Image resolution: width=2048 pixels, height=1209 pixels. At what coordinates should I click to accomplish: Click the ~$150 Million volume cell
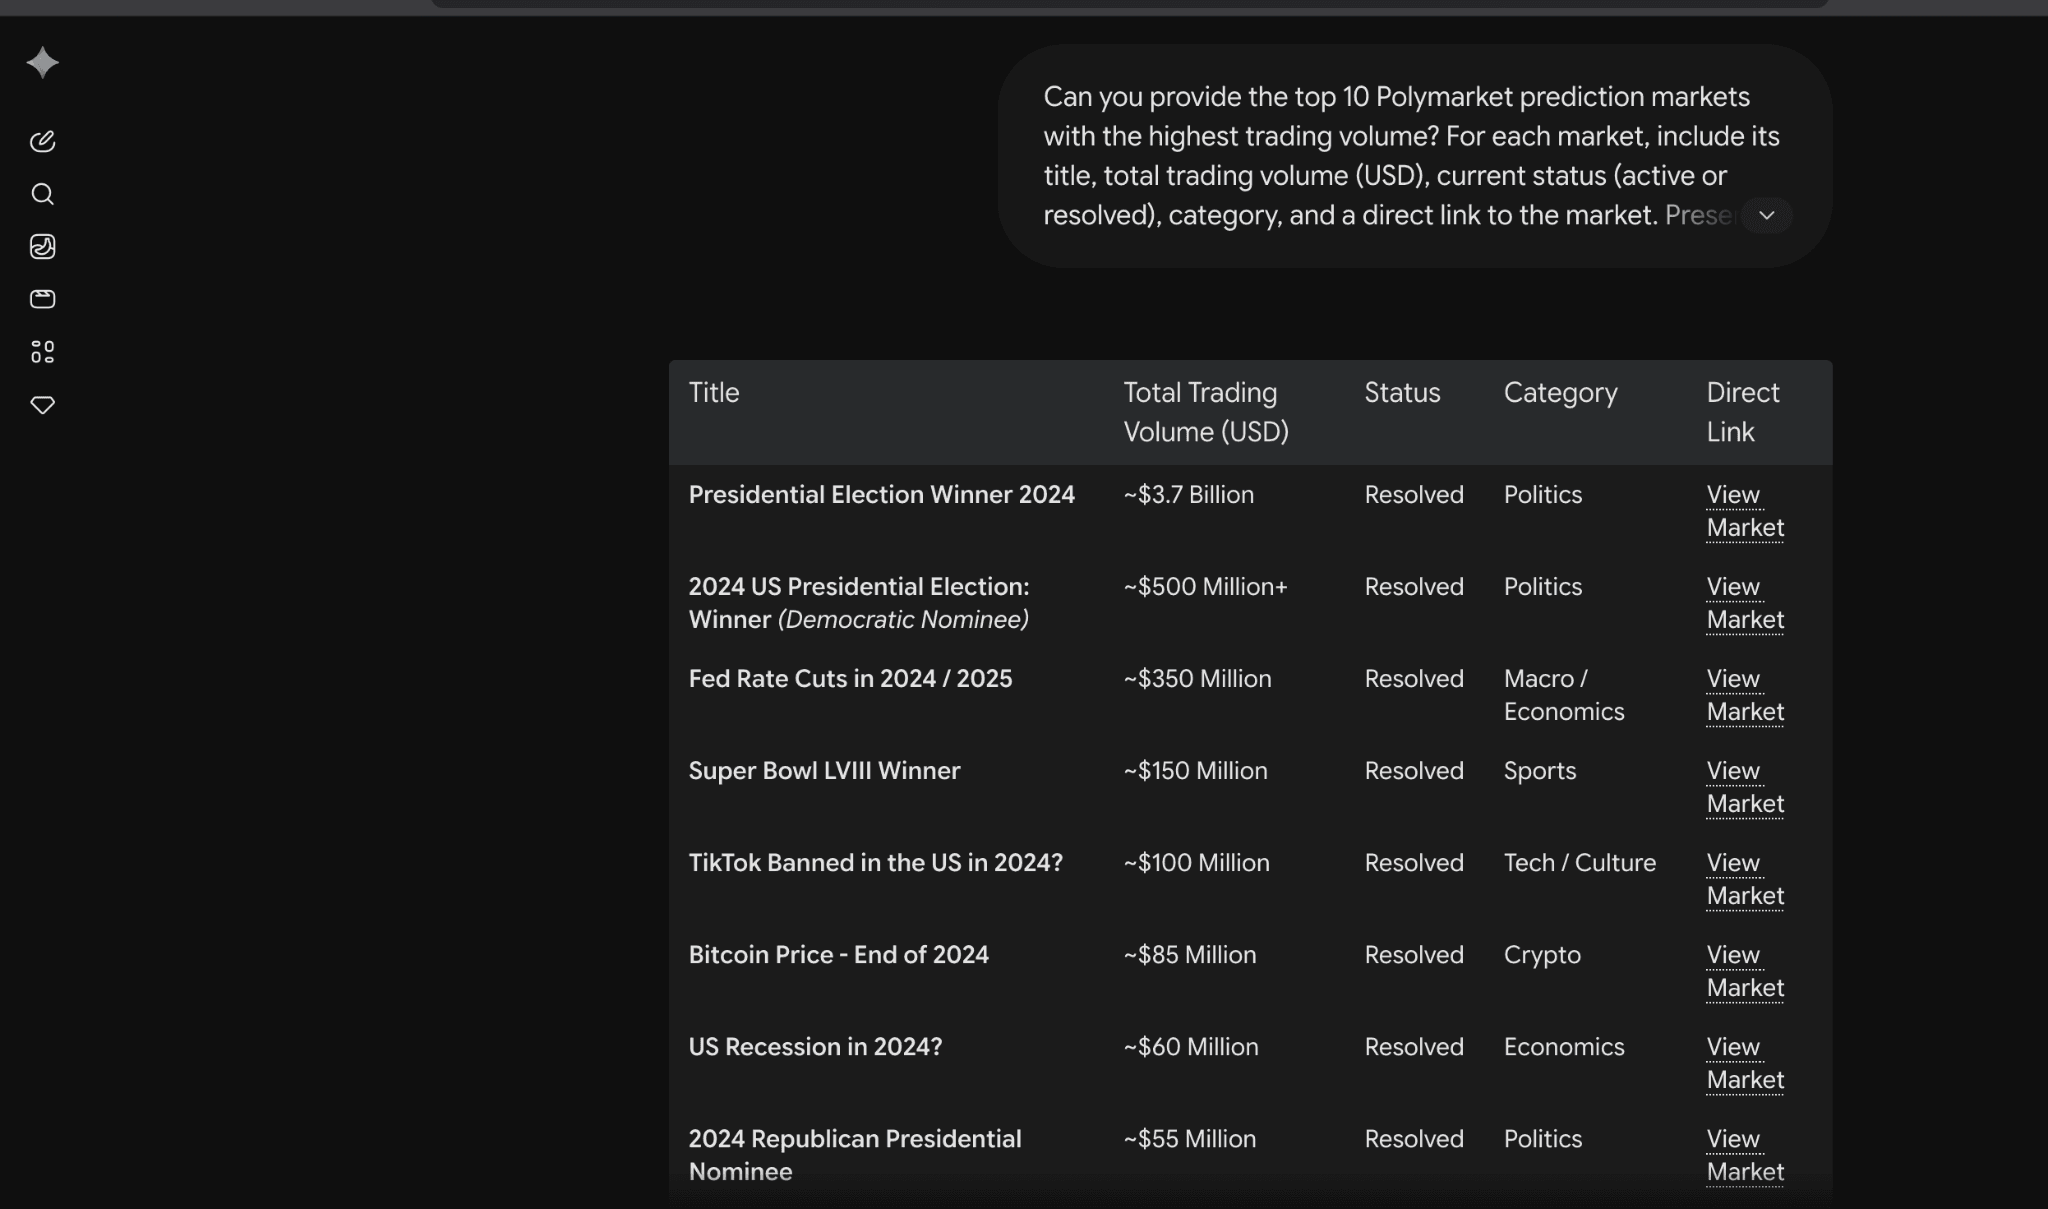tap(1195, 771)
